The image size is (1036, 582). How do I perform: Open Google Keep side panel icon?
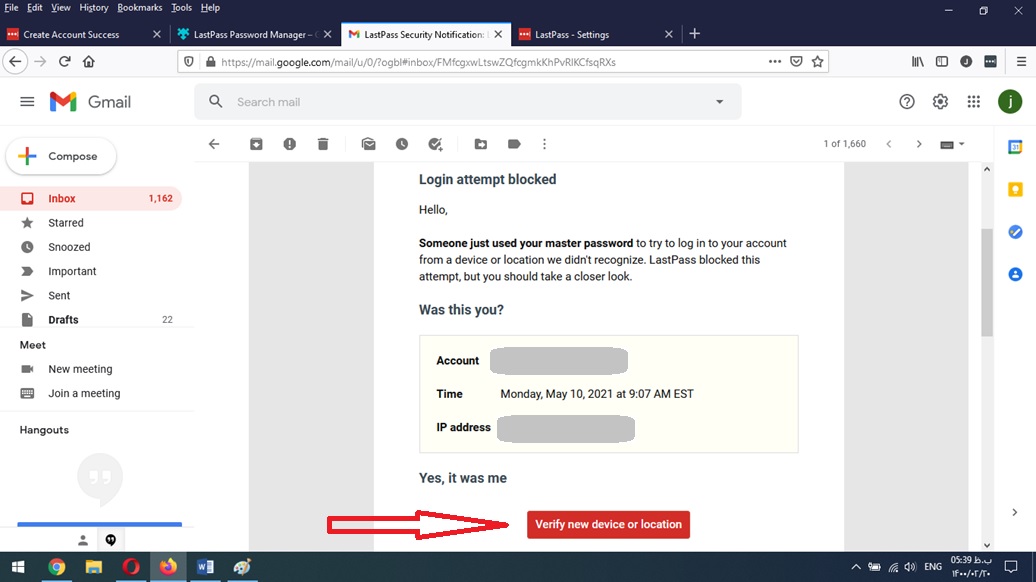coord(1016,190)
